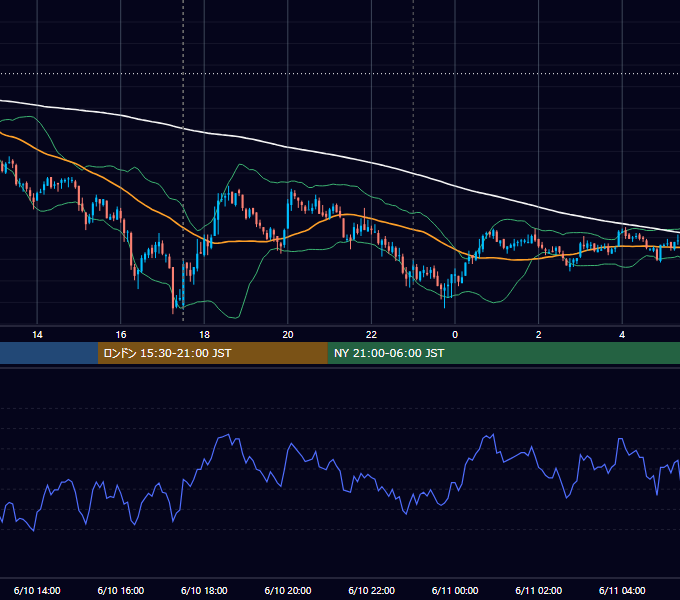Viewport: 680px width, 600px height.
Task: Click the 22 hour label on price chart axis
Action: (371, 335)
